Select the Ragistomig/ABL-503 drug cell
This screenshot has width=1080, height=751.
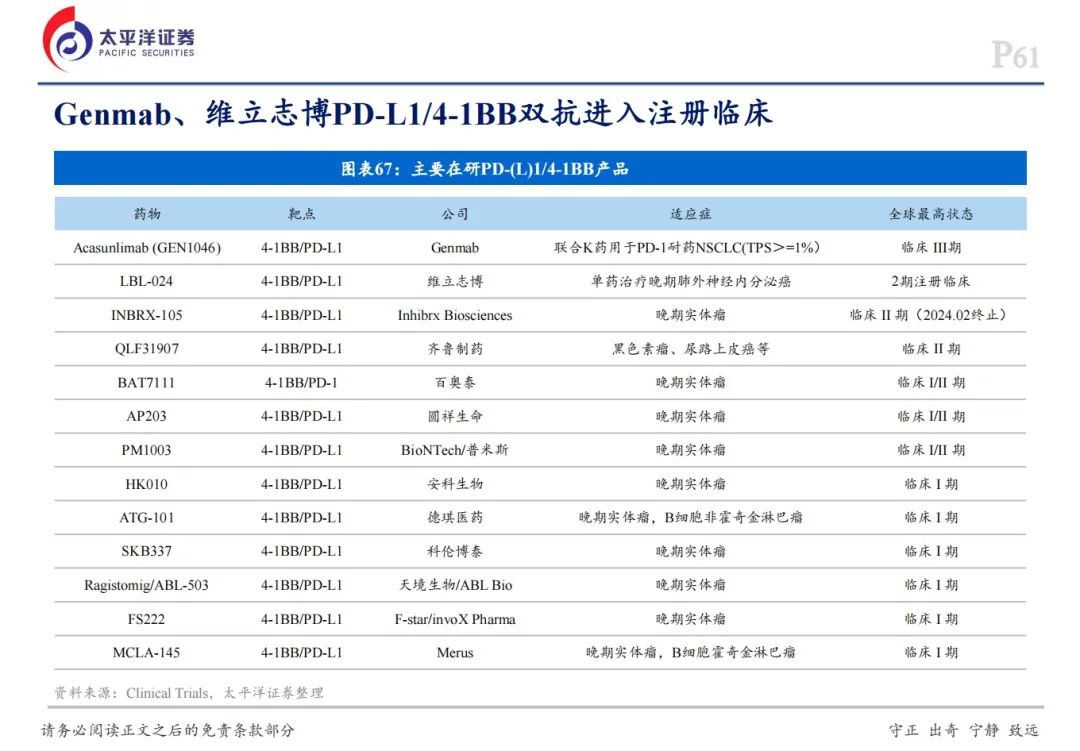click(x=146, y=585)
